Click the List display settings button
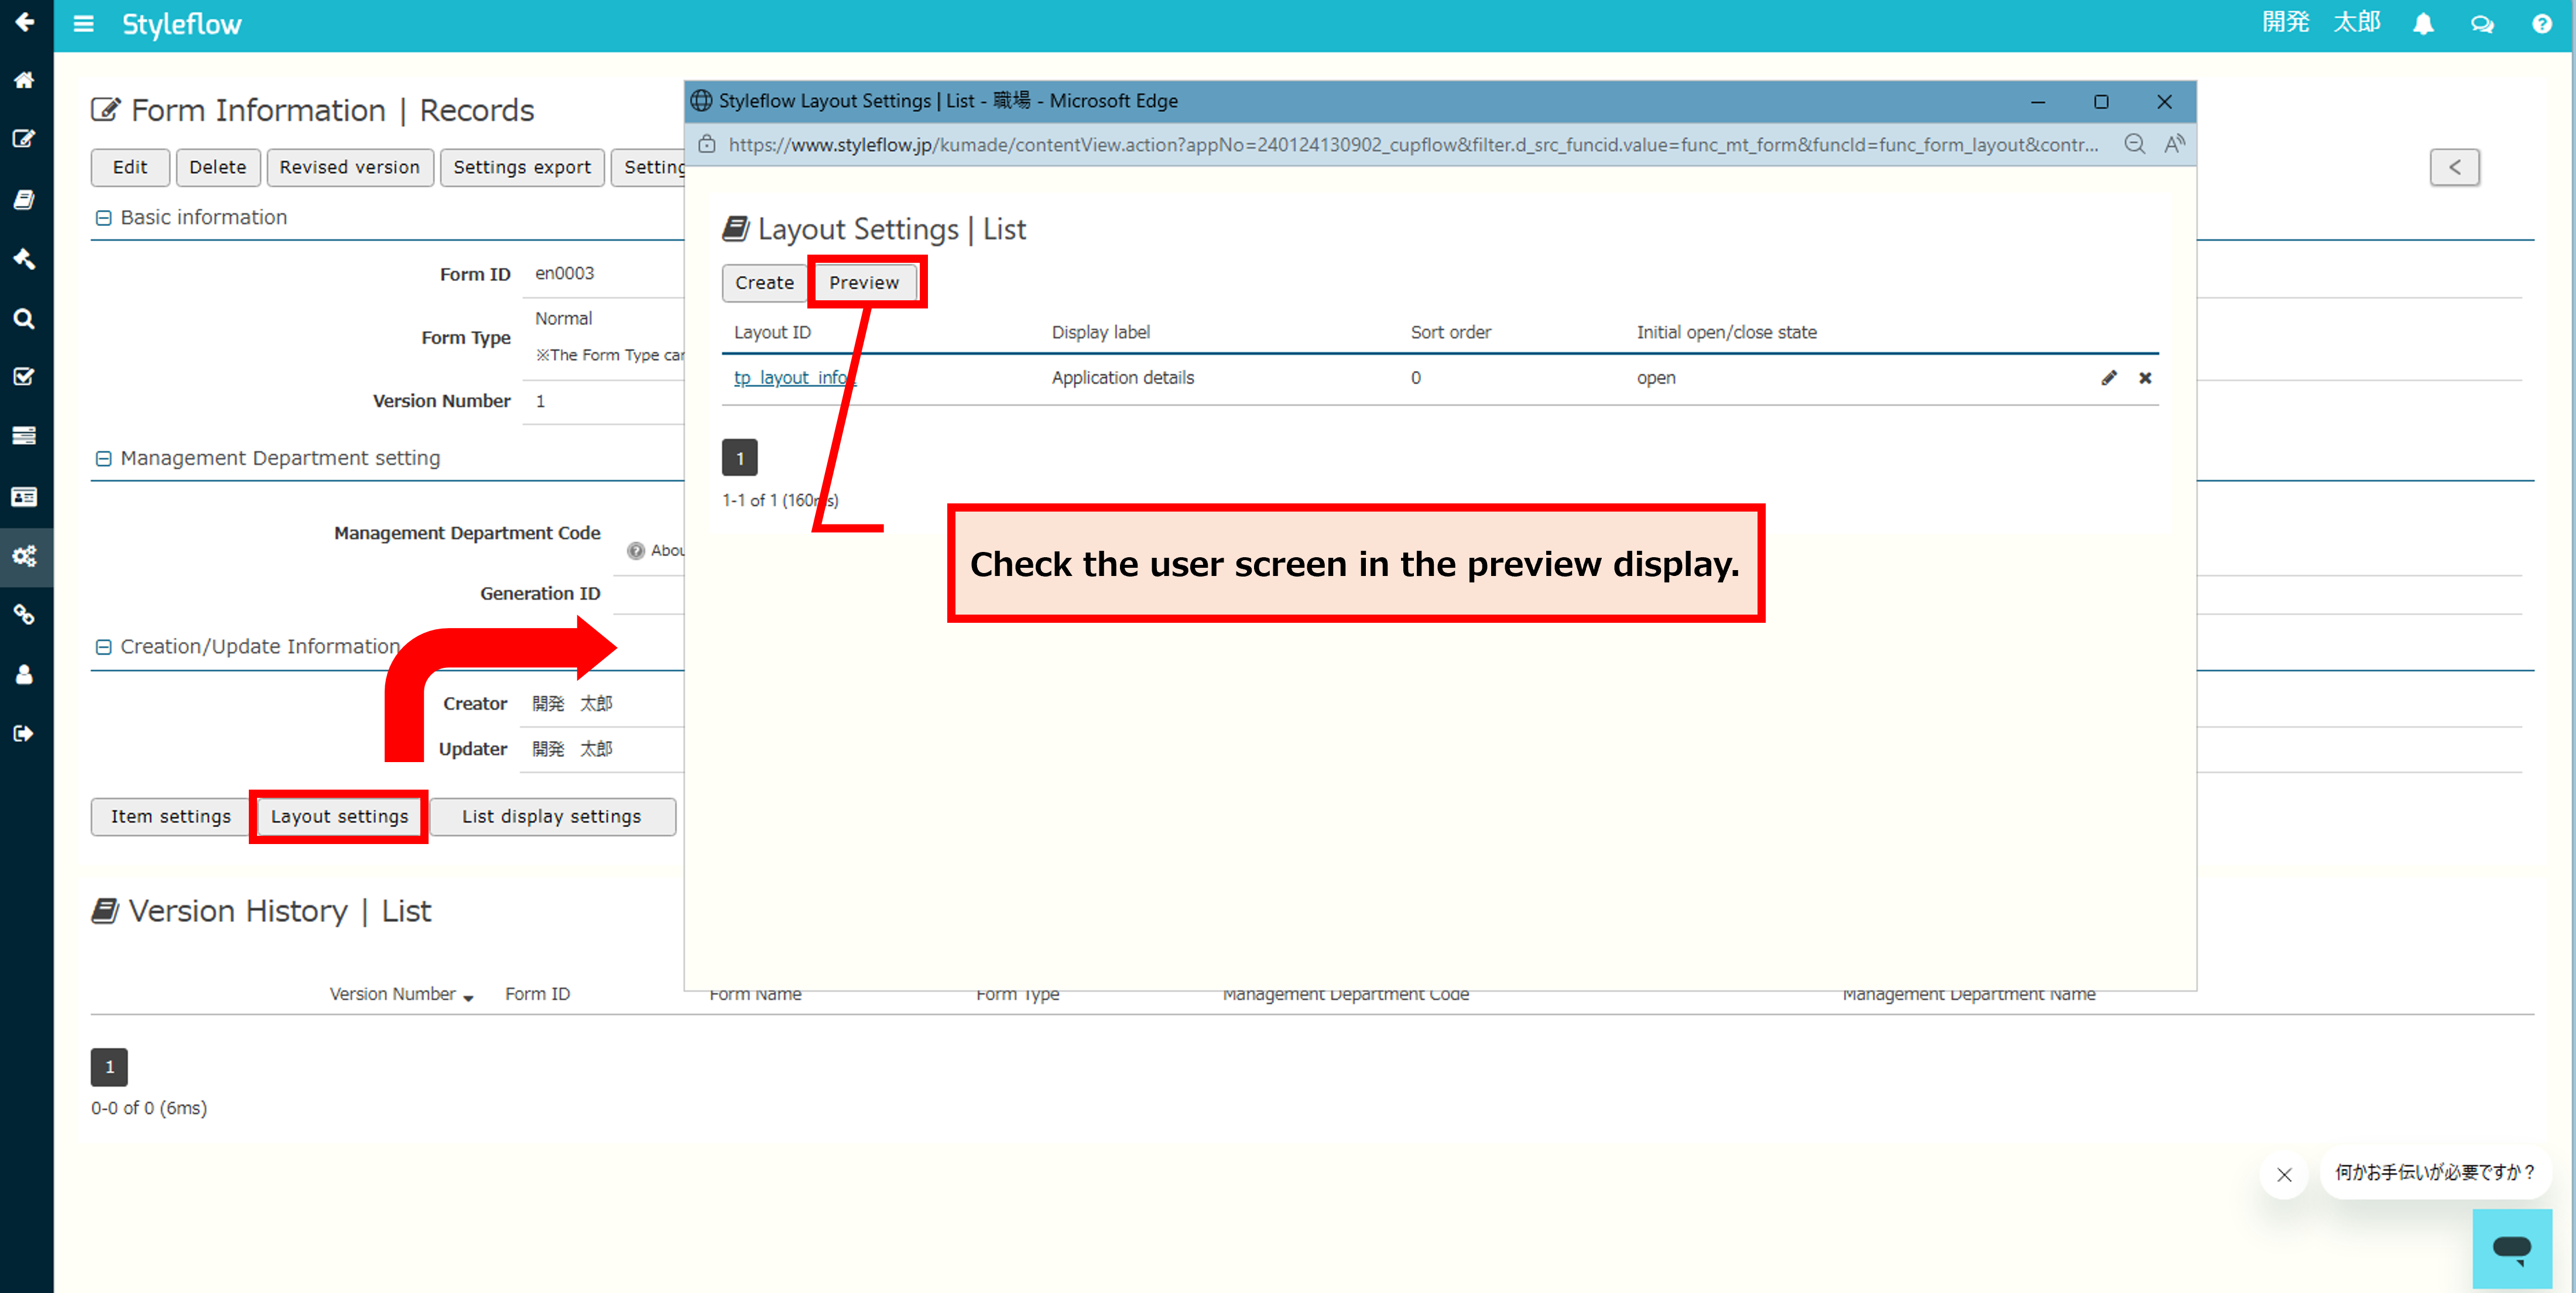 pyautogui.click(x=552, y=816)
